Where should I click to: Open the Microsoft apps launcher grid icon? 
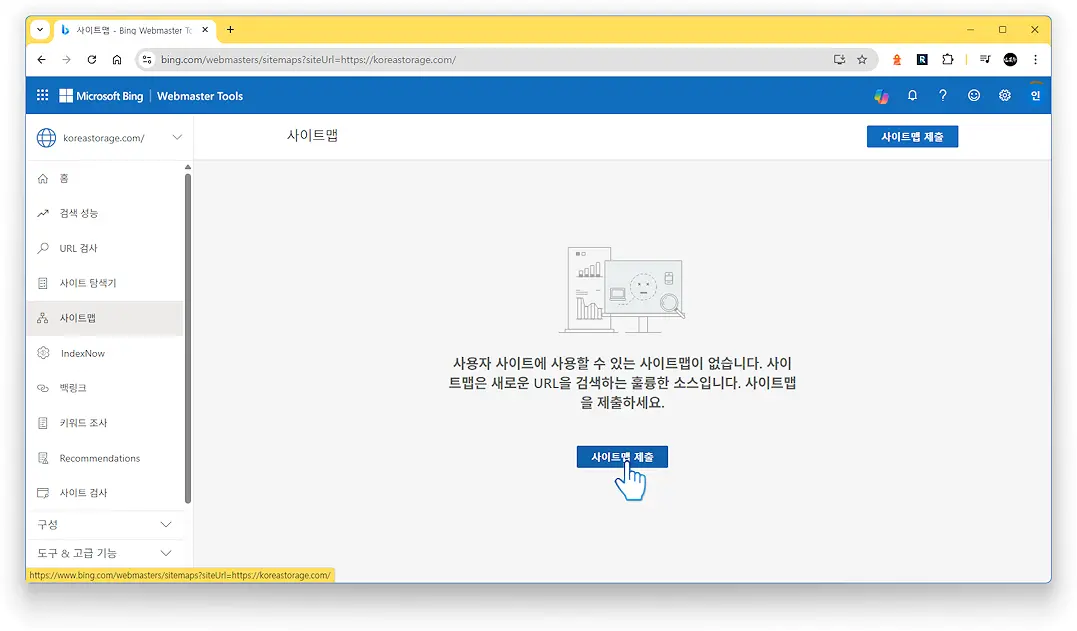point(41,95)
